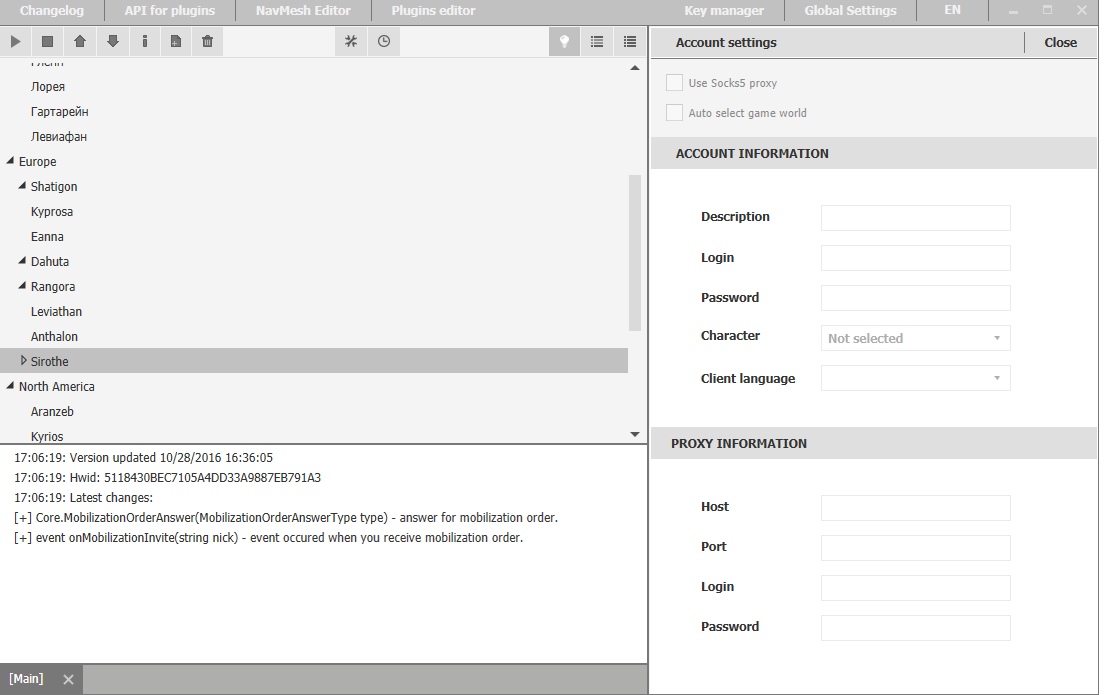Collapse the Dahuta tree node
Viewport: 1113px width, 695px height.
(22, 261)
